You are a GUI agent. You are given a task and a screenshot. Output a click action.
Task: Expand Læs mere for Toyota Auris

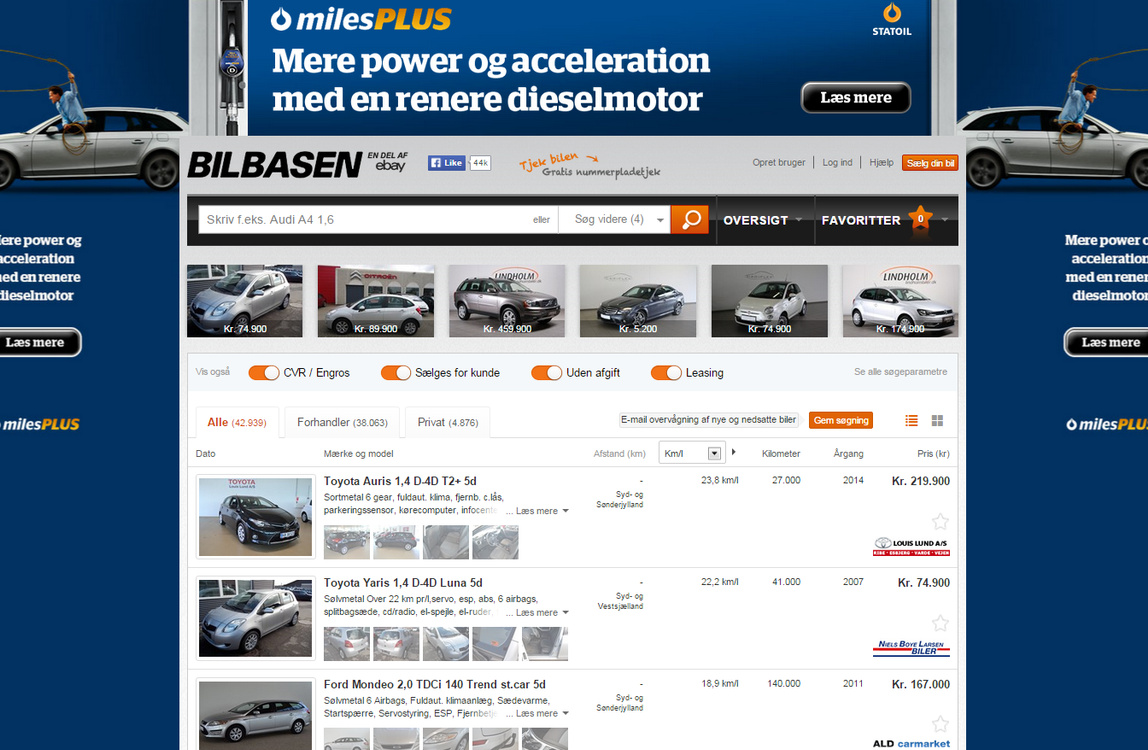click(x=542, y=510)
